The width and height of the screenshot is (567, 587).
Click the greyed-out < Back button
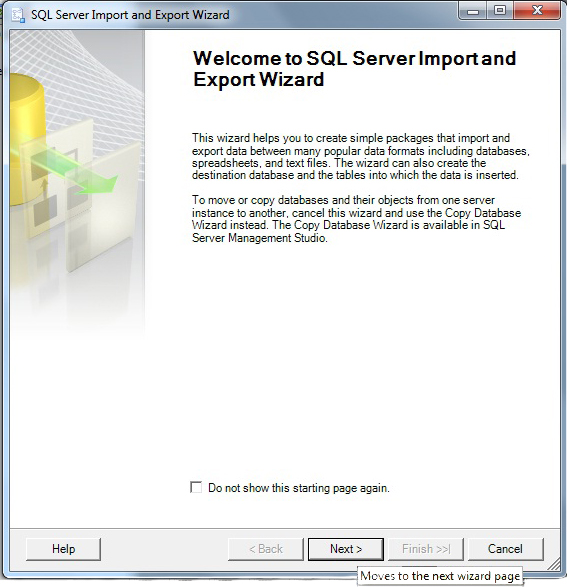(266, 549)
